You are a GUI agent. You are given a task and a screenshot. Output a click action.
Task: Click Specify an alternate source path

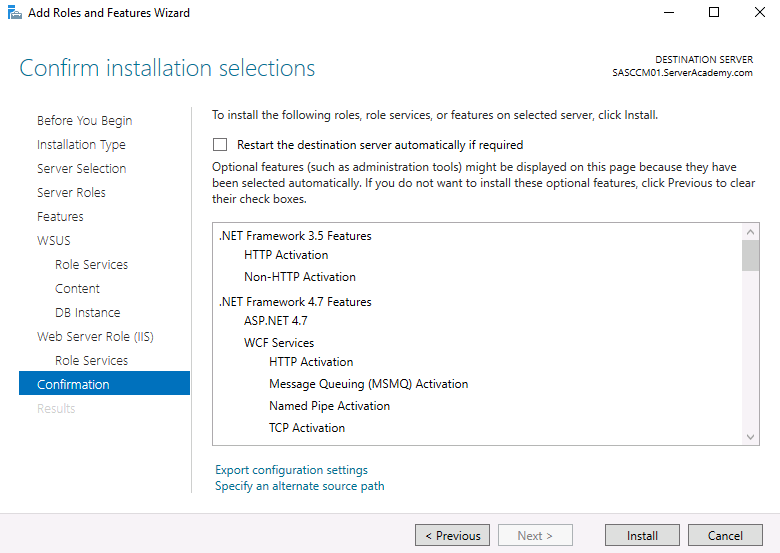coord(299,486)
